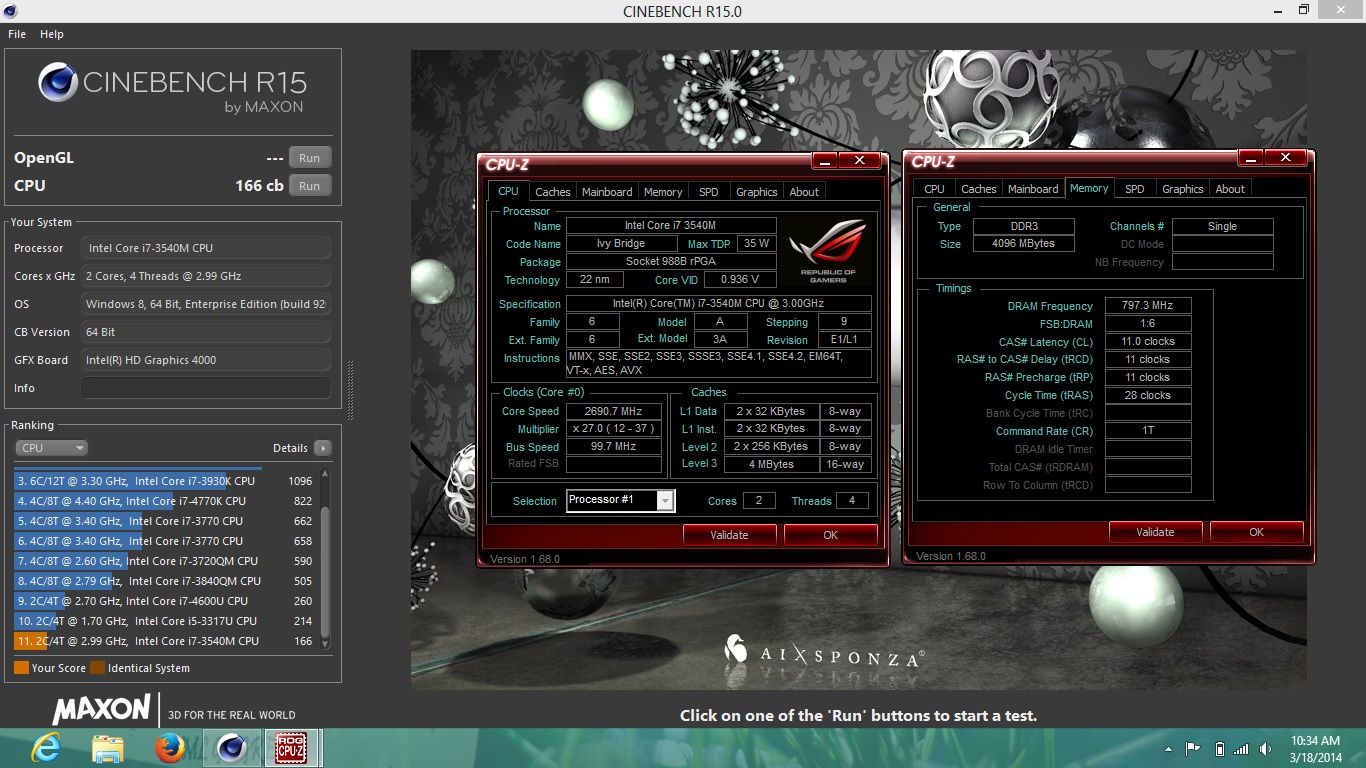Image resolution: width=1366 pixels, height=768 pixels.
Task: Click the Processor field Intel Core i7-3540M CPU
Action: pyautogui.click(x=206, y=248)
